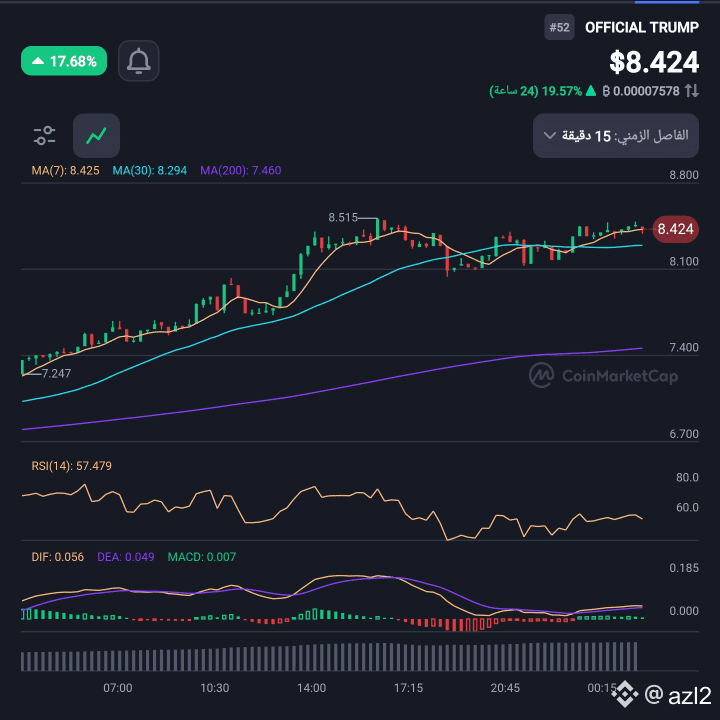720x720 pixels.
Task: Click the red 8.424 current price tag
Action: 675,229
